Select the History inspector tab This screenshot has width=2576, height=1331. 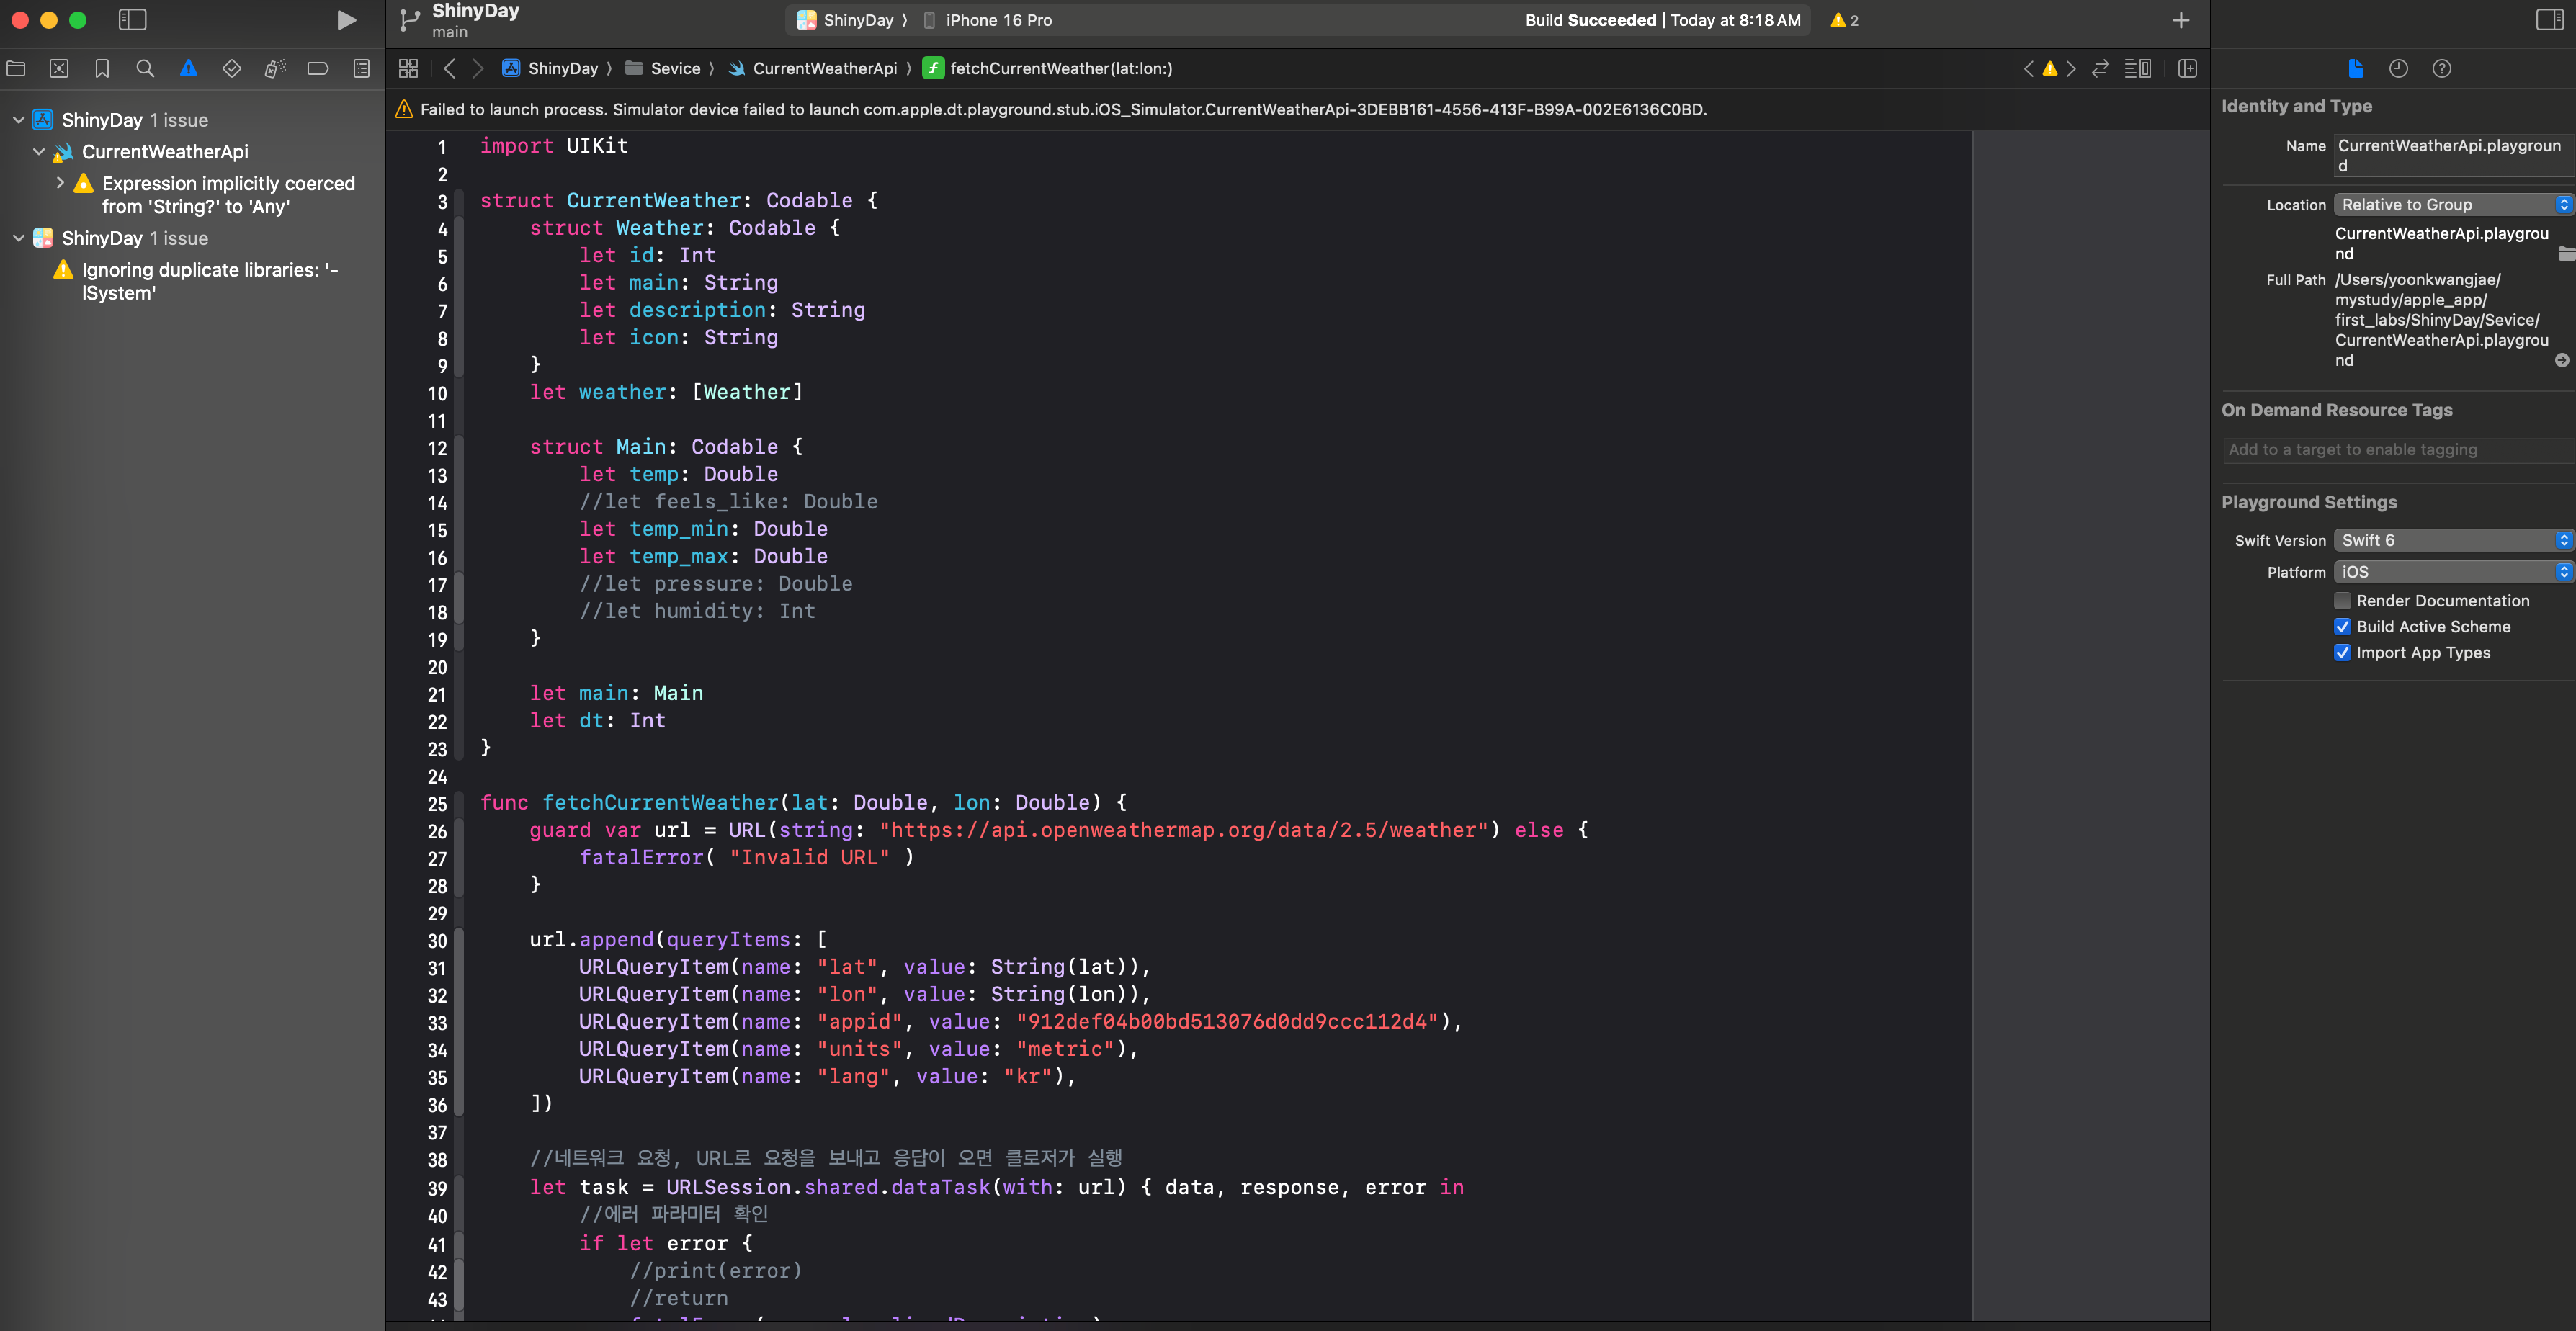(x=2398, y=68)
